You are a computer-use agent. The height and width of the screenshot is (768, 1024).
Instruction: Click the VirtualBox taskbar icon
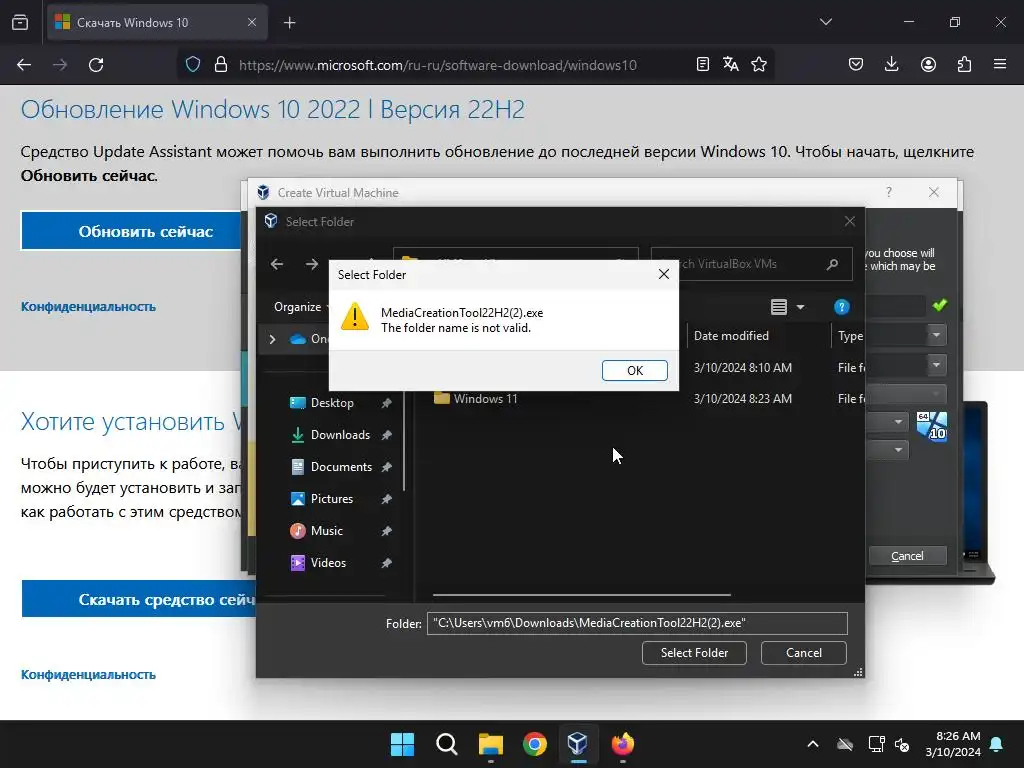[578, 744]
